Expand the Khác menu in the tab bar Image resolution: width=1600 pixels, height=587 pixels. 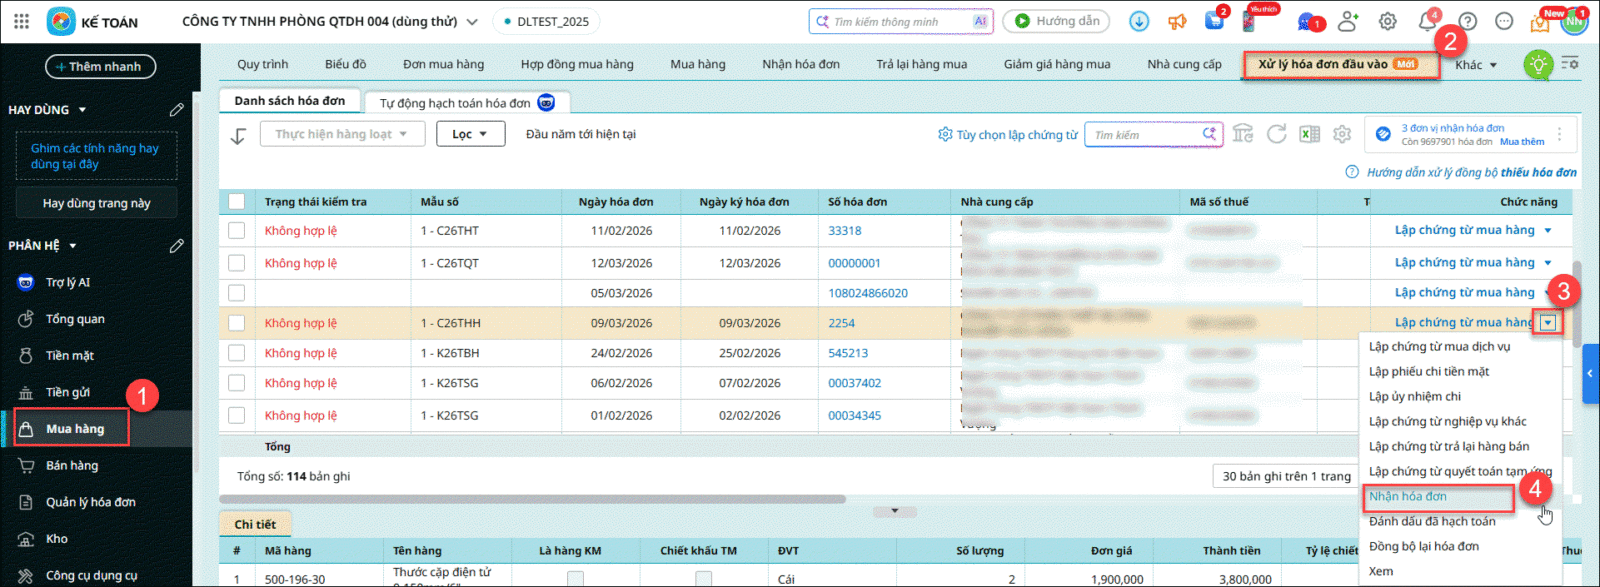1476,65
